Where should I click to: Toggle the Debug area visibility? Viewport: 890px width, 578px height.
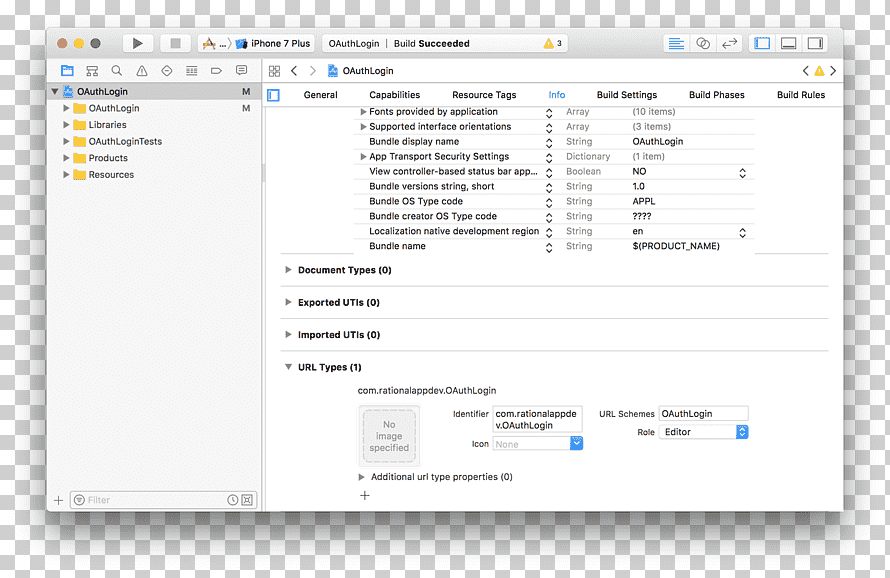788,43
